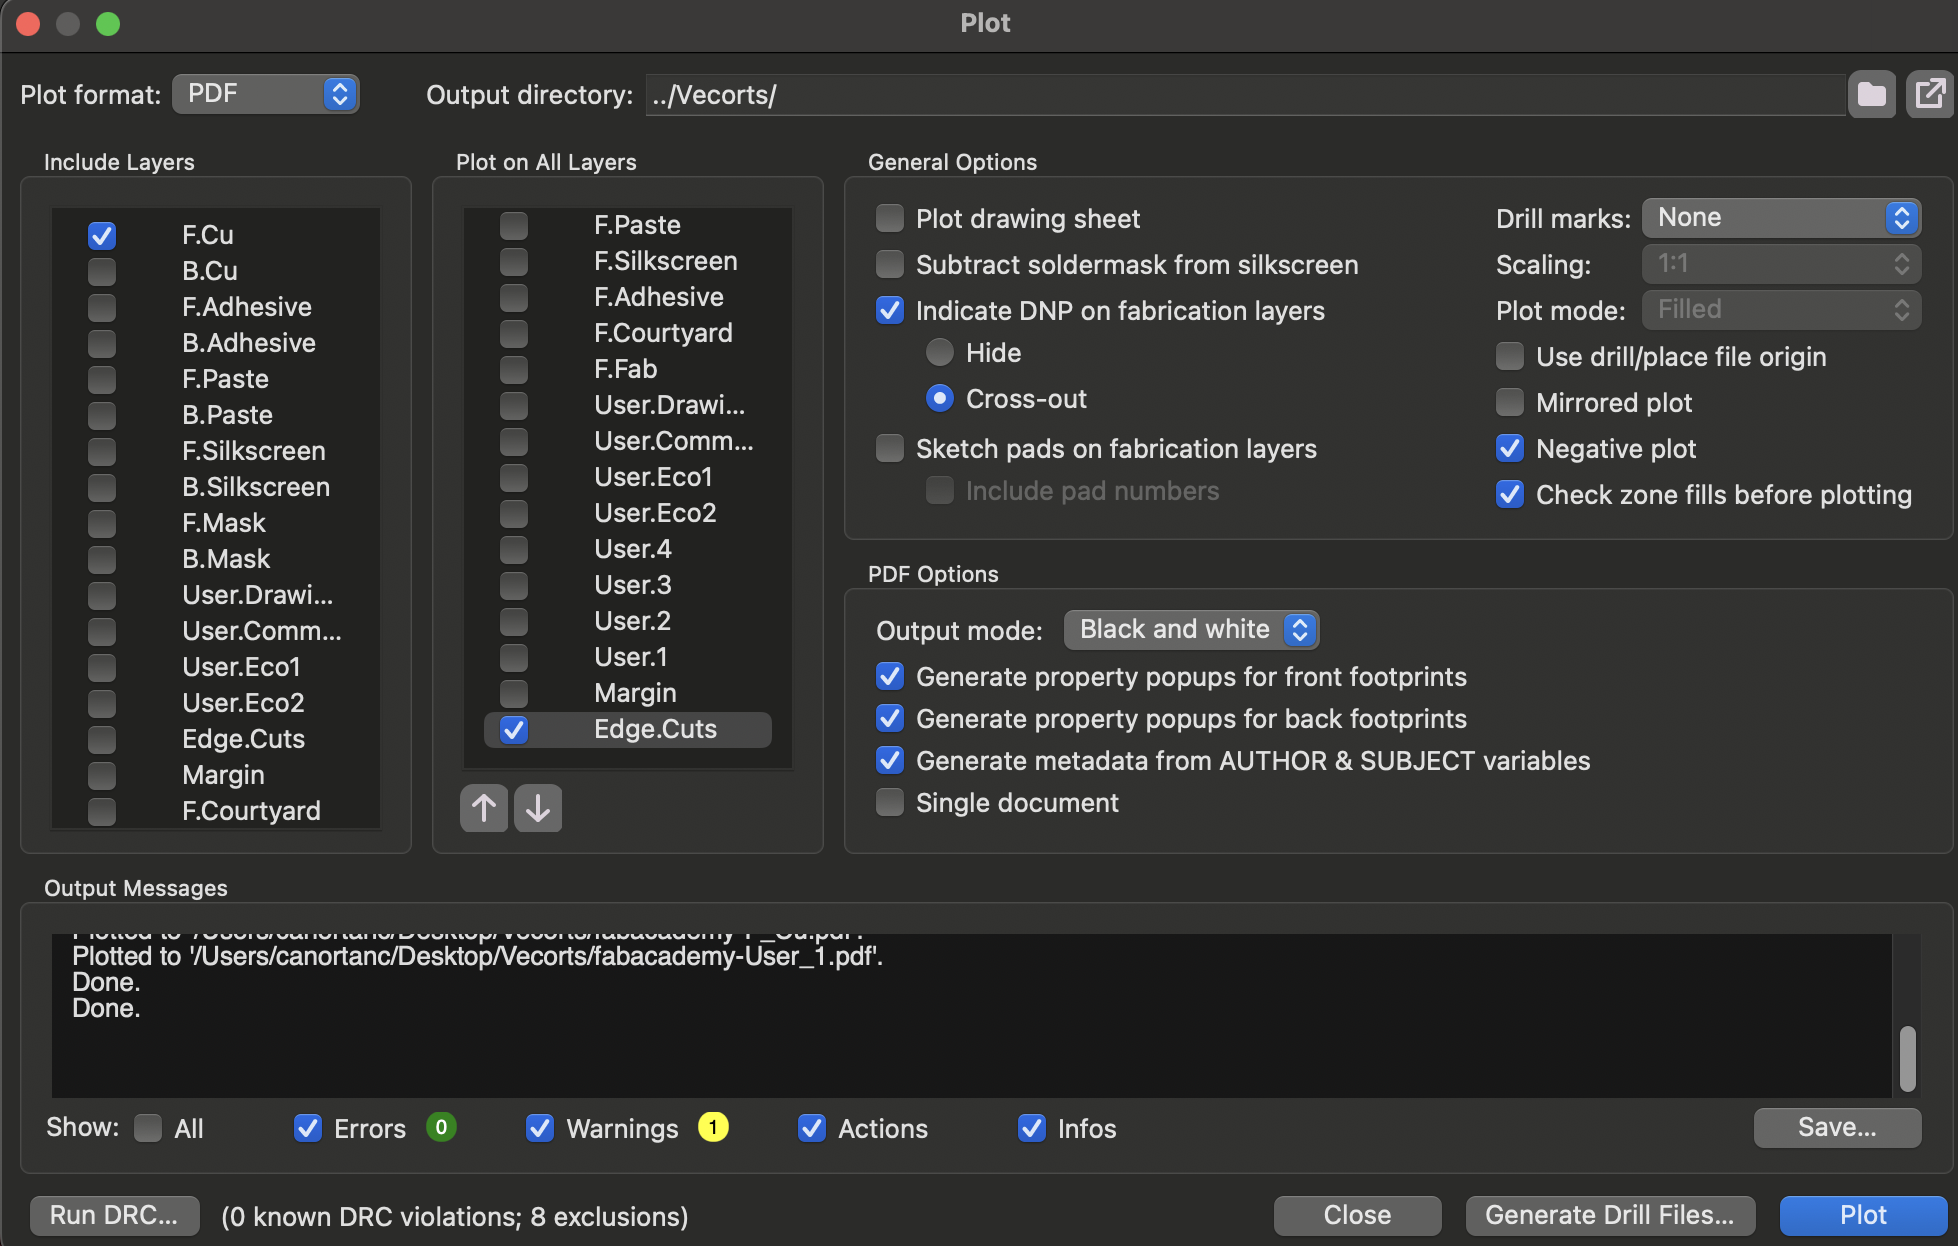The width and height of the screenshot is (1958, 1246).
Task: Select the Hide DNP radio button
Action: click(939, 353)
